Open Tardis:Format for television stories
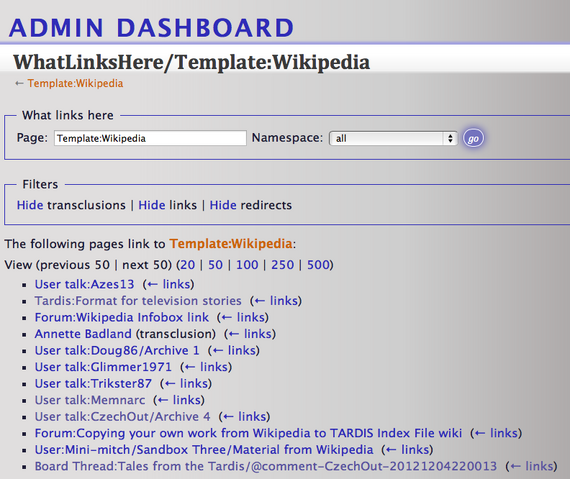This screenshot has height=479, width=570. [138, 301]
